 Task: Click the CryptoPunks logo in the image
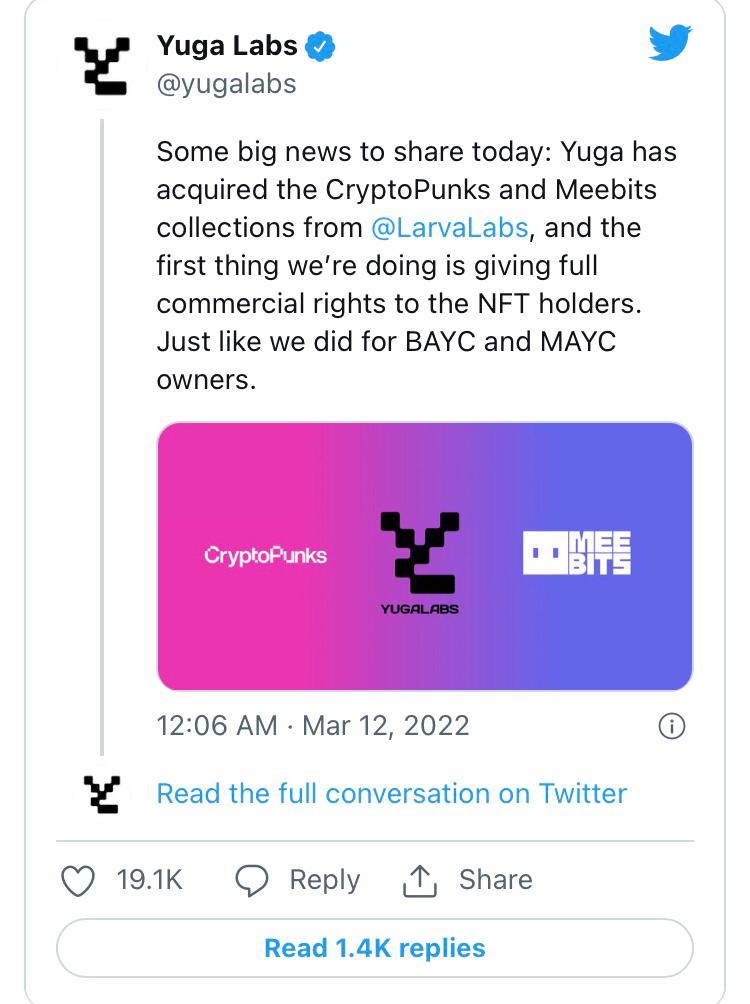click(265, 555)
